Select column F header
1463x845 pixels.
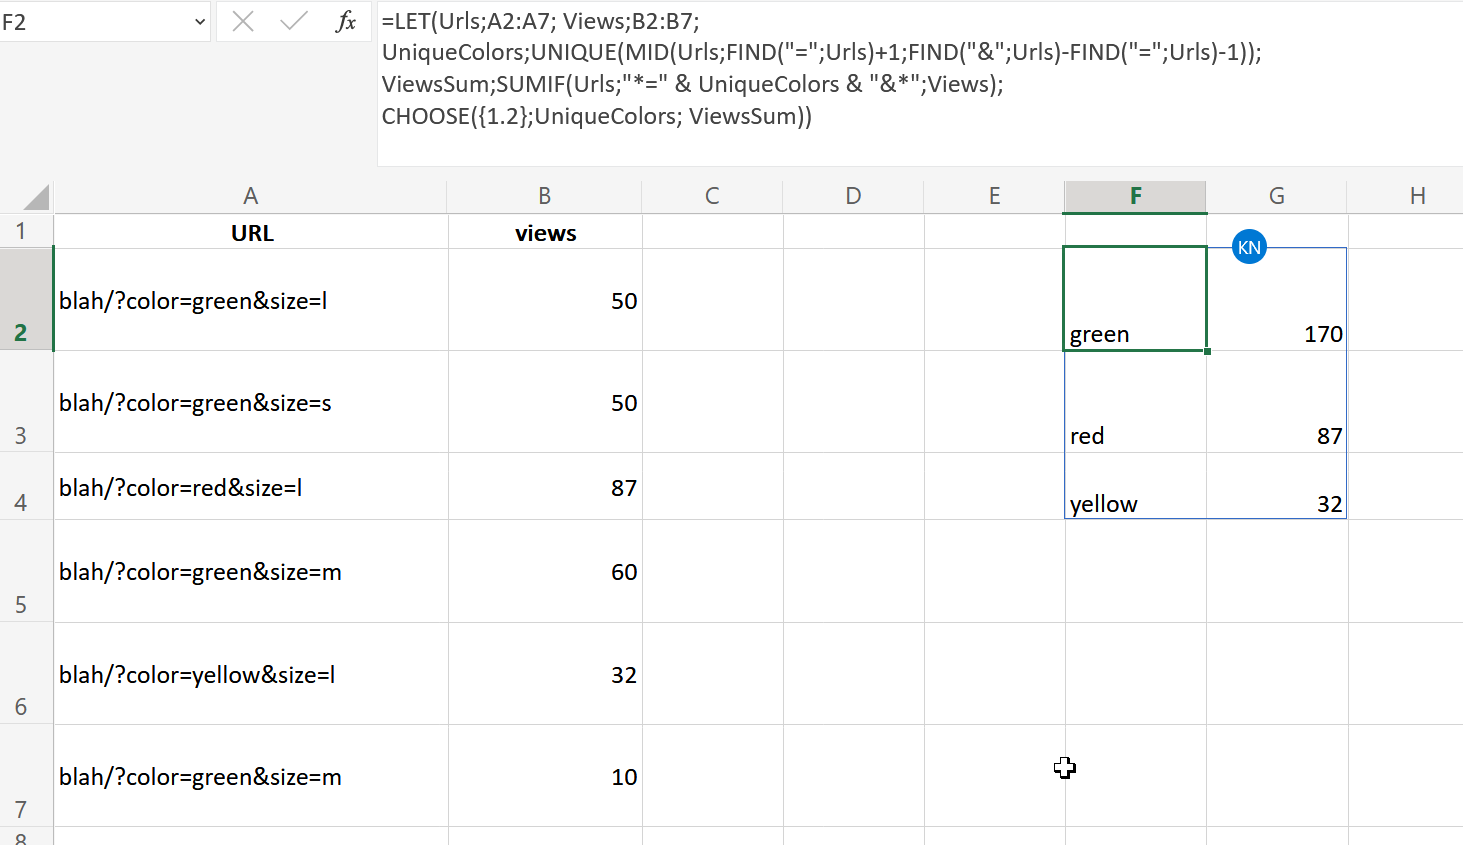point(1136,196)
